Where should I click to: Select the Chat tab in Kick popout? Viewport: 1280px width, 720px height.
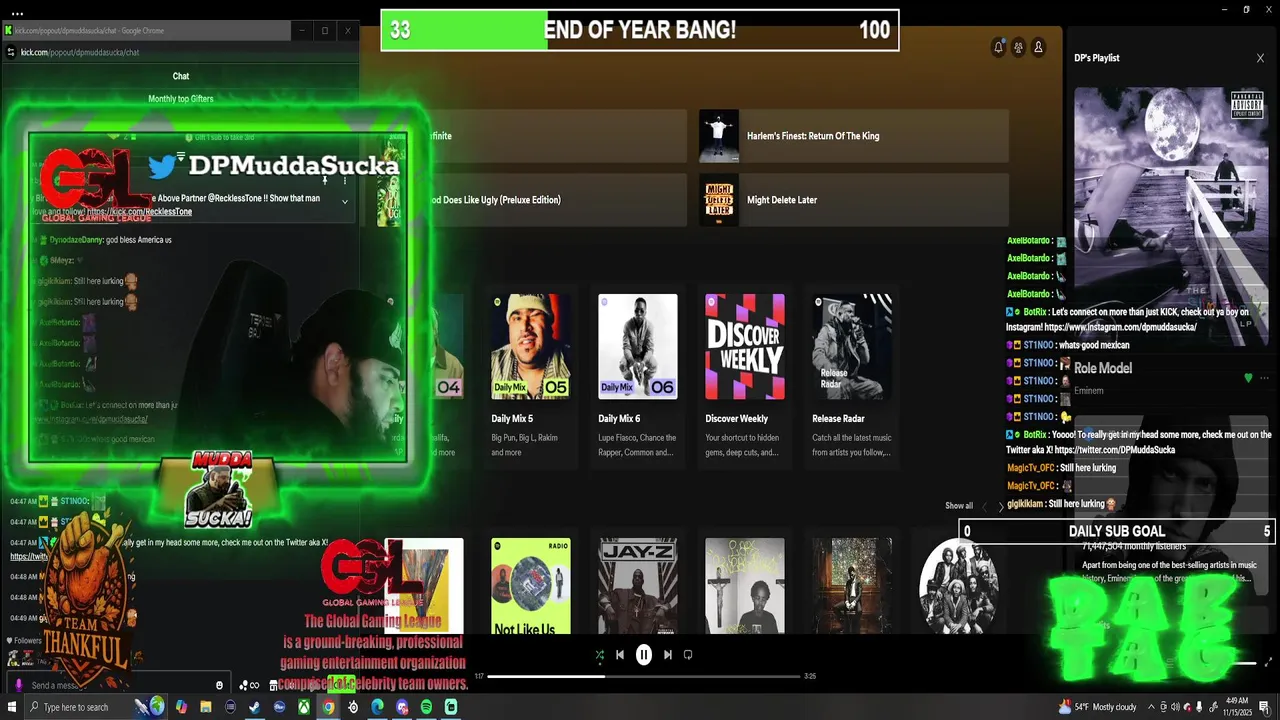tap(181, 76)
